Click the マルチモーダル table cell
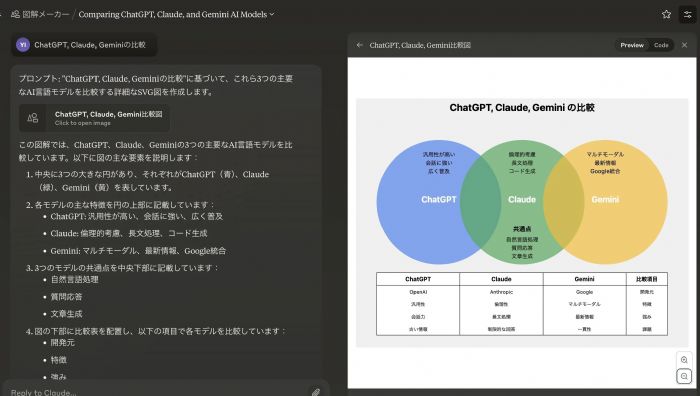Image resolution: width=700 pixels, height=396 pixels. [x=584, y=304]
